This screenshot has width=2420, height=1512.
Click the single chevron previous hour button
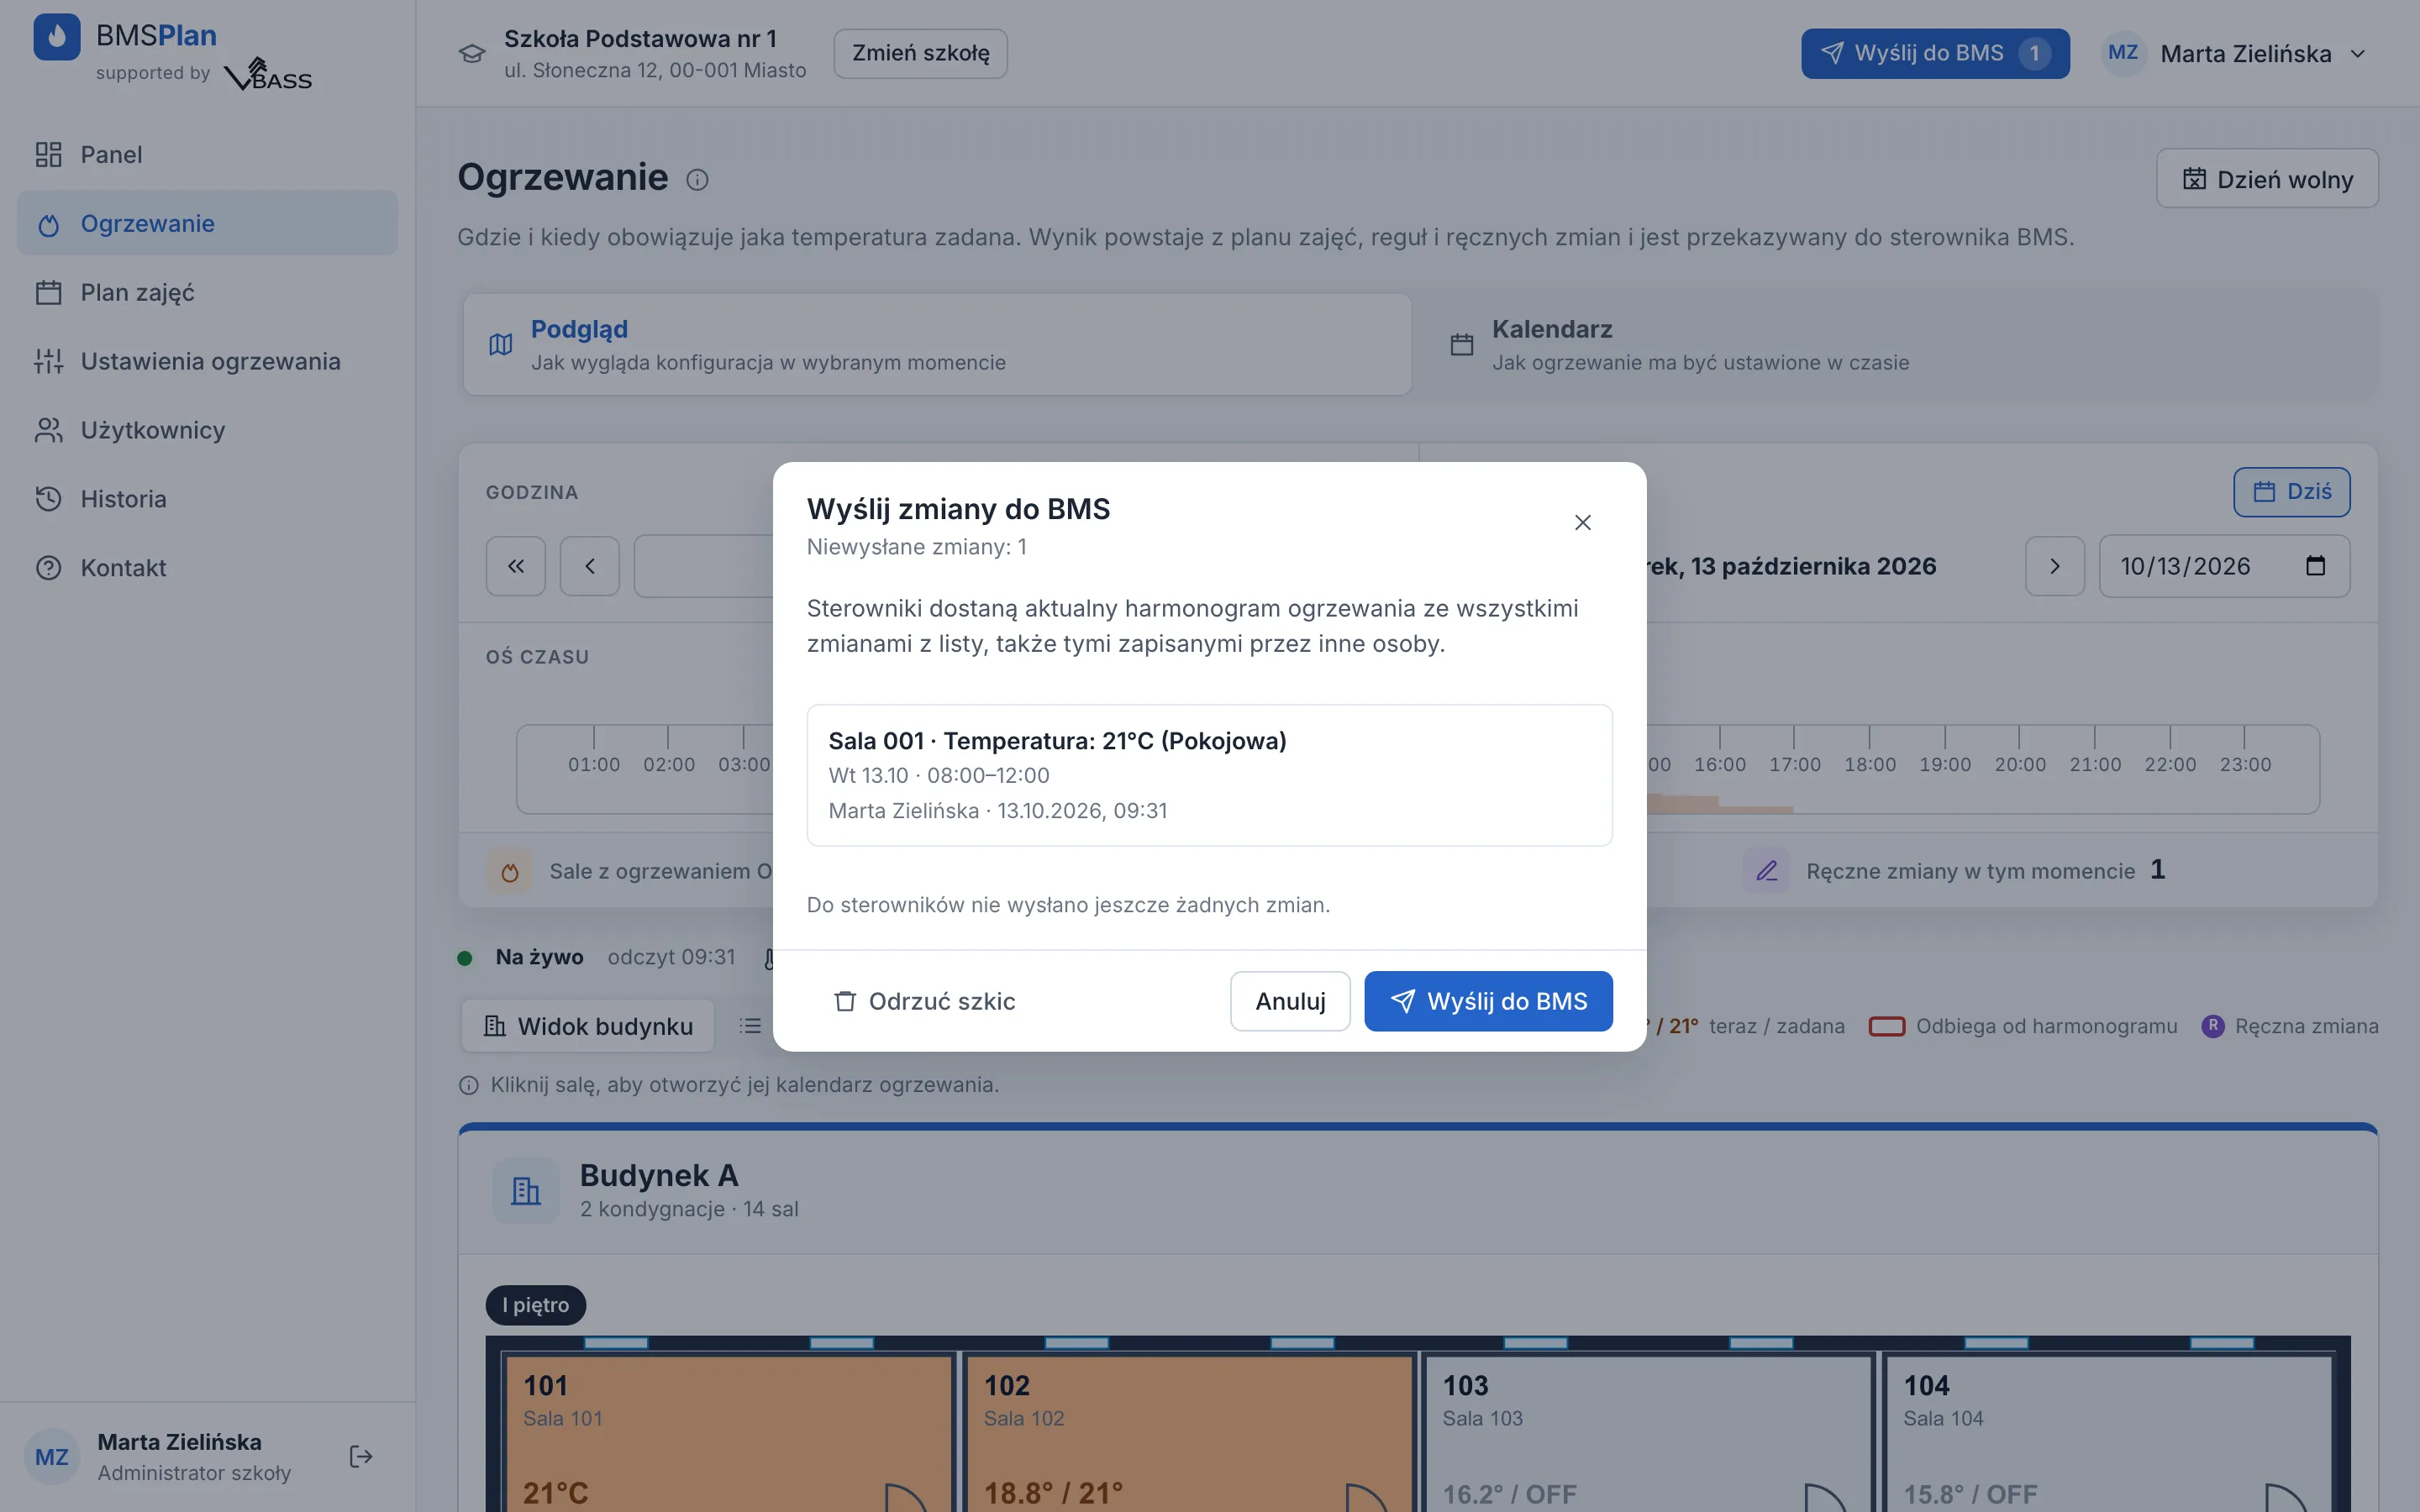590,566
